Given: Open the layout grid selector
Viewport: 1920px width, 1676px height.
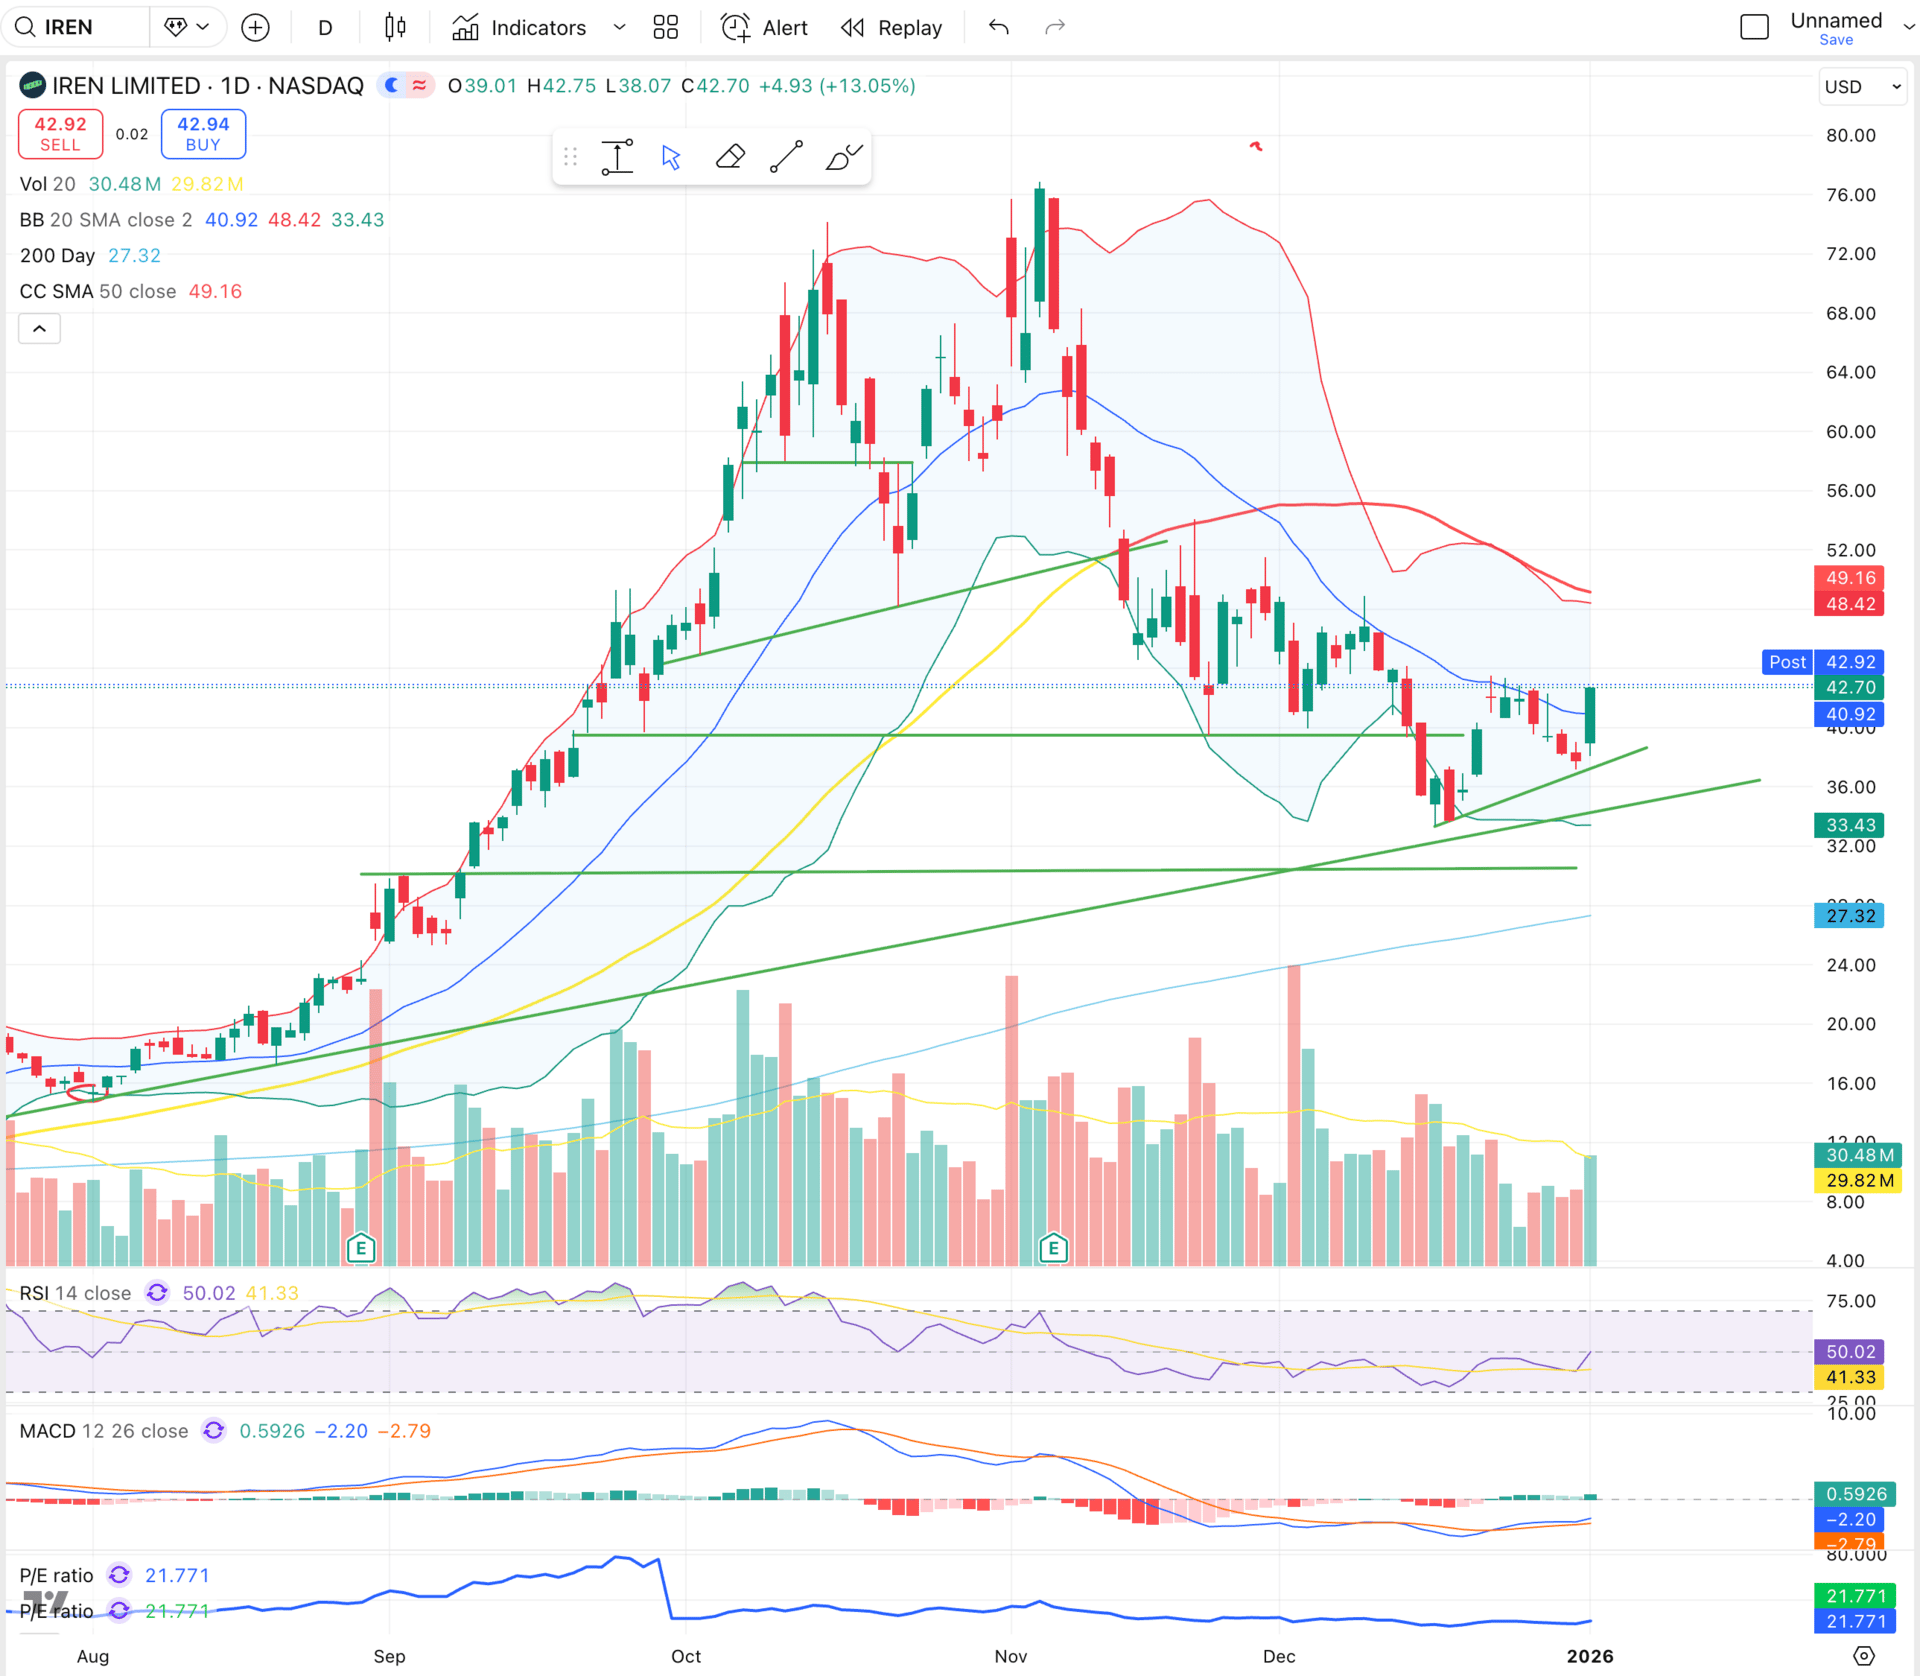Looking at the screenshot, I should (666, 27).
